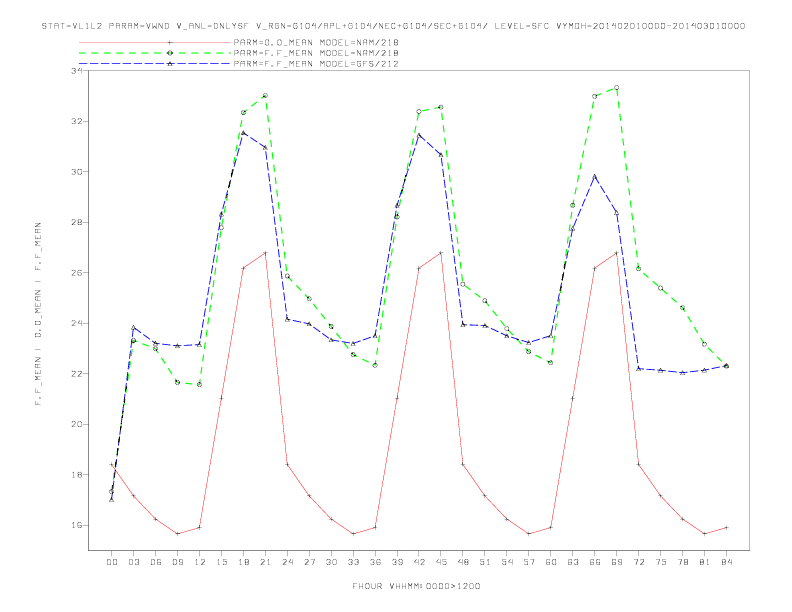Viewport: 792px width, 612px height.
Task: Click x-axis tick label 27
Action: point(309,562)
